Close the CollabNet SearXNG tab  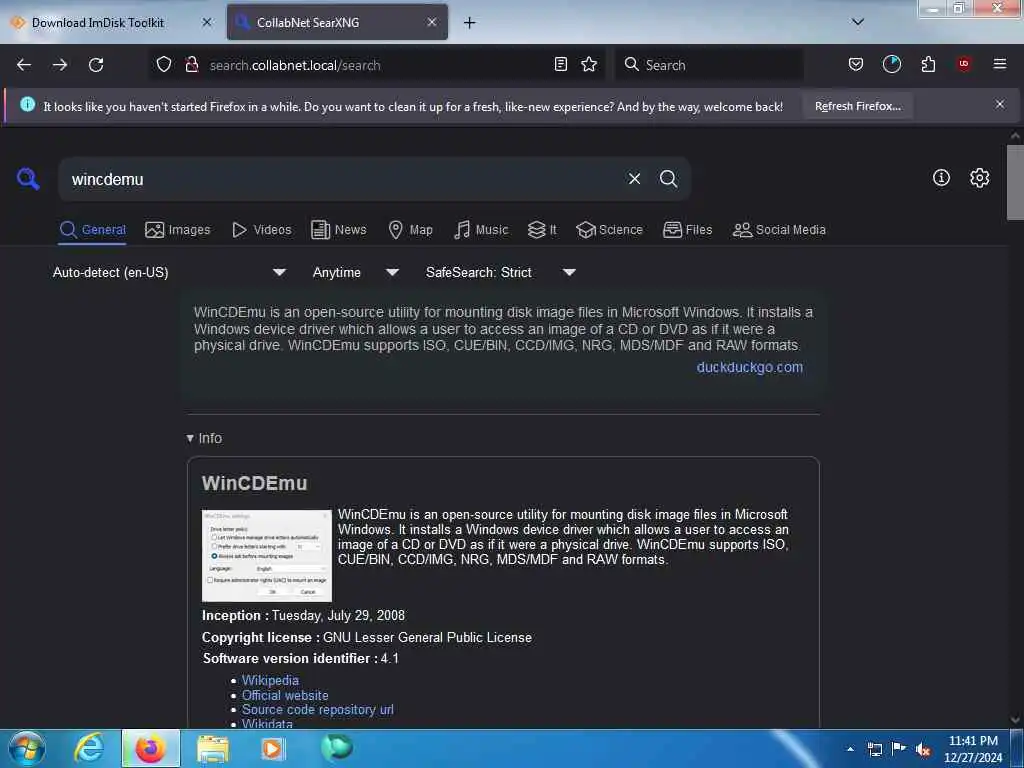[432, 22]
